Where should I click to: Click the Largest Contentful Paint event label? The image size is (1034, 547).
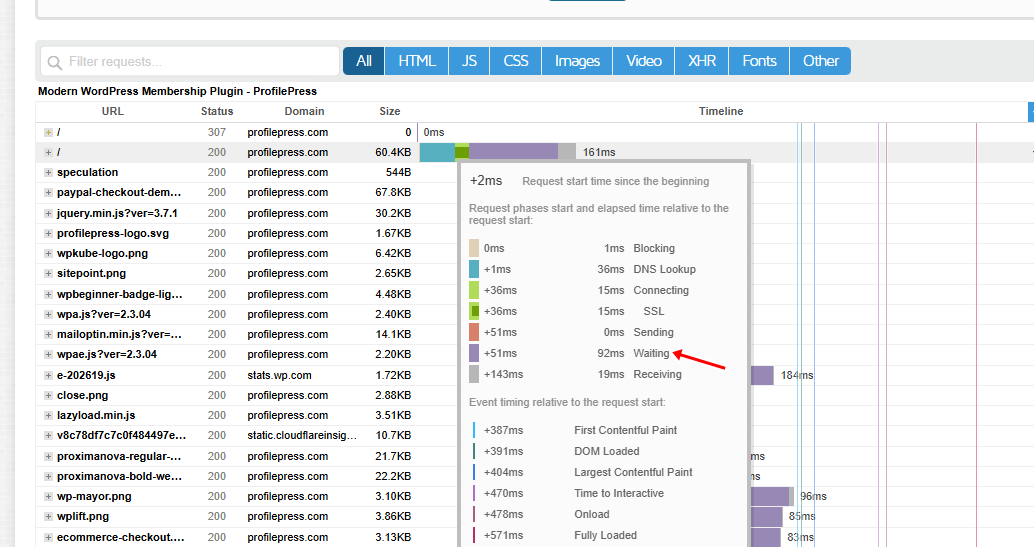coord(633,472)
